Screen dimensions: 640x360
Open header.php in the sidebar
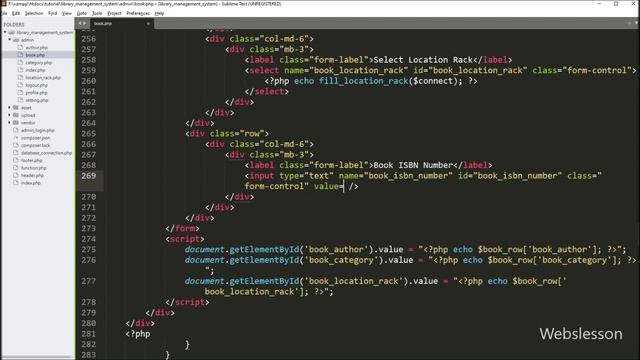pos(32,176)
